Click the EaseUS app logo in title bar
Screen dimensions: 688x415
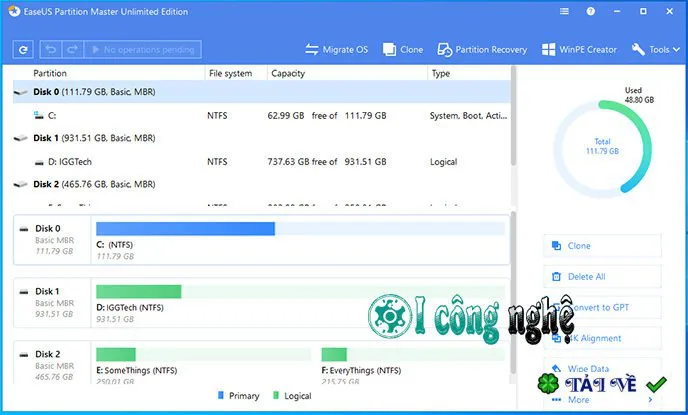pos(14,11)
